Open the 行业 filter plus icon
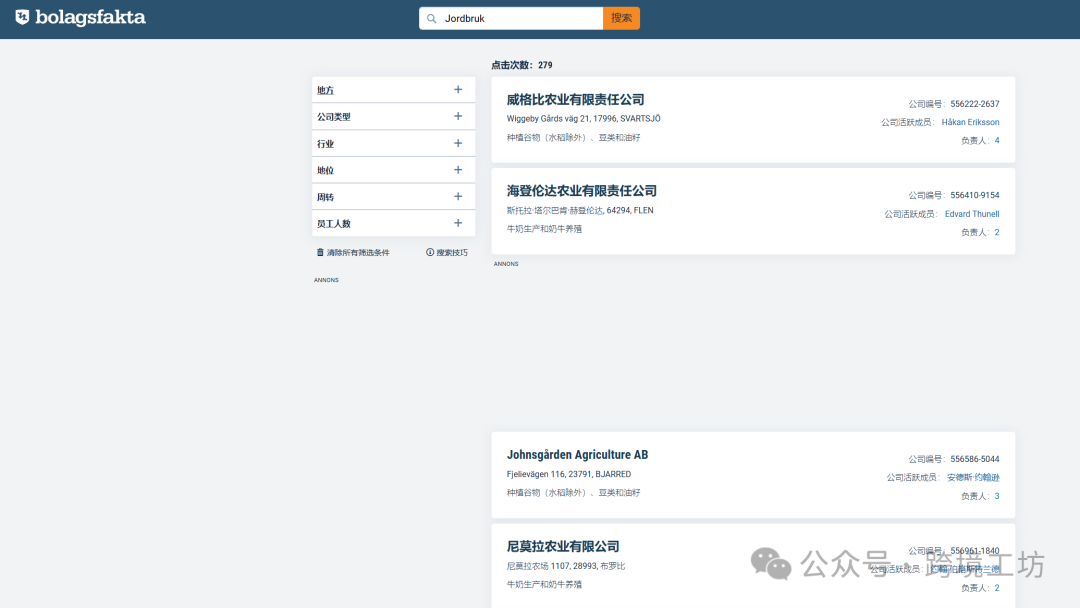Viewport: 1080px width, 608px height. [458, 143]
